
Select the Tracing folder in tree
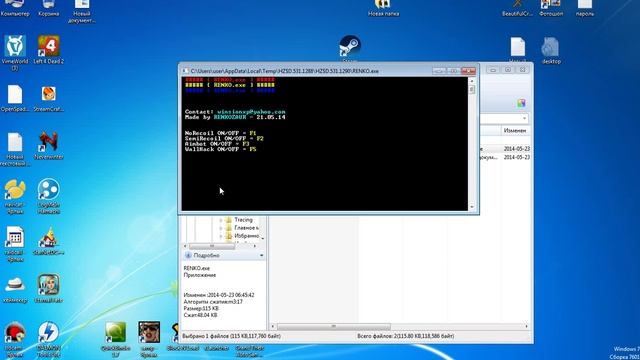click(243, 220)
